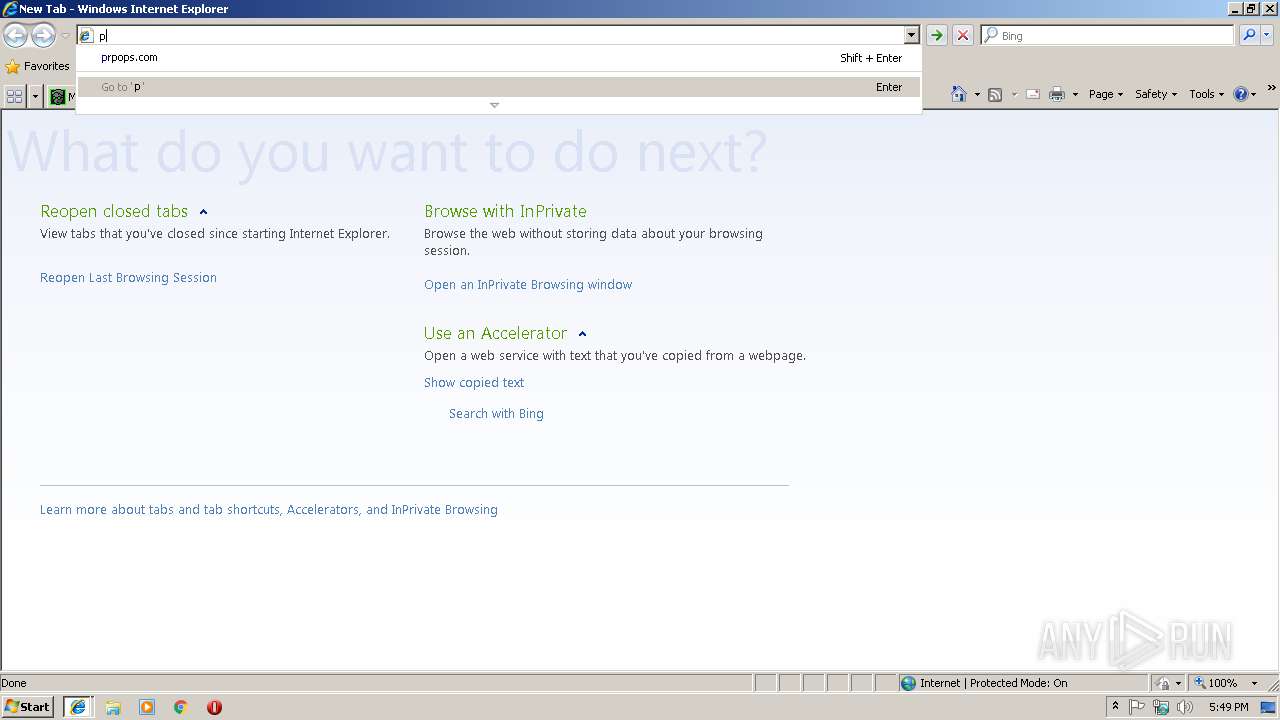Open the Favorites star button
Screen dimensions: 1280x720
click(38, 66)
